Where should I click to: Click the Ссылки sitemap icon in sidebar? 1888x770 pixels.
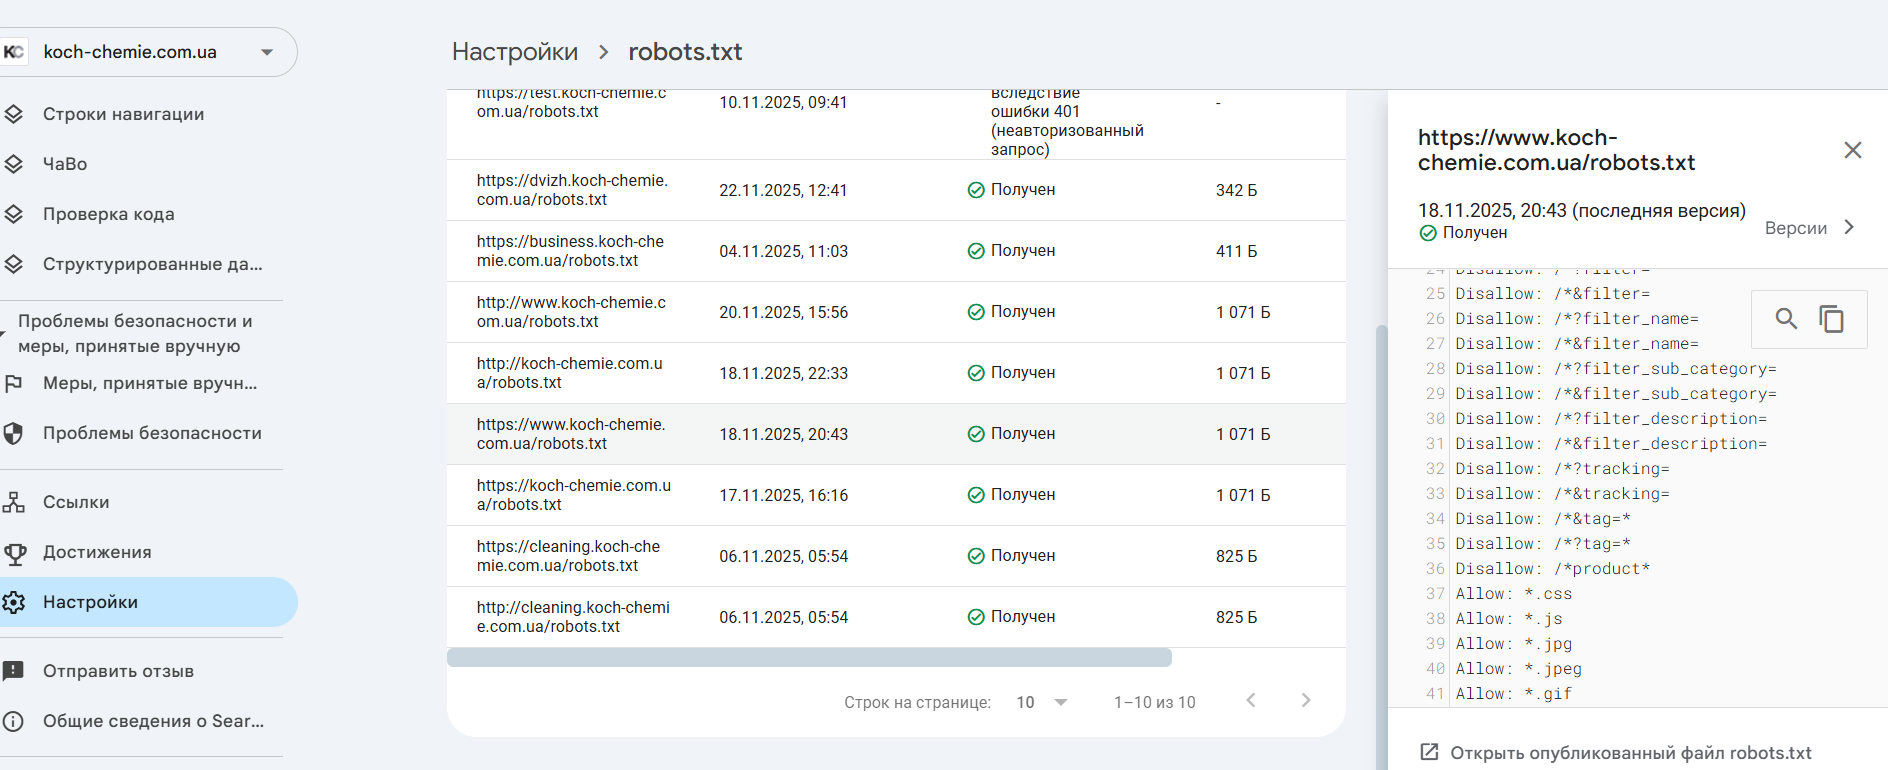[x=14, y=502]
